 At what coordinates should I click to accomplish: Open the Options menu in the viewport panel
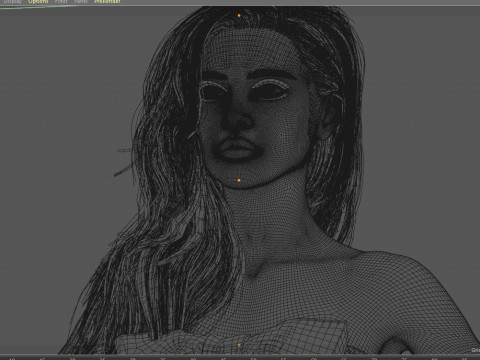pos(38,1)
